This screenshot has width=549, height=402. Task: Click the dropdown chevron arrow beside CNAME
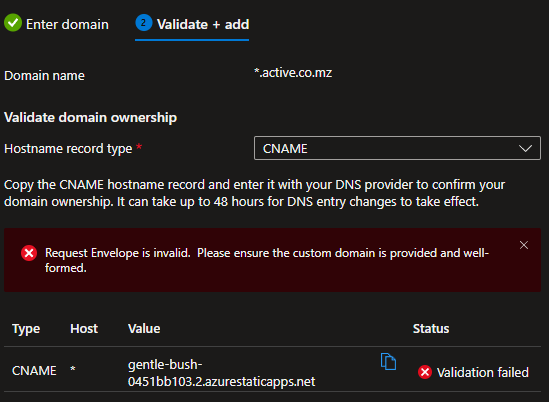pos(525,148)
